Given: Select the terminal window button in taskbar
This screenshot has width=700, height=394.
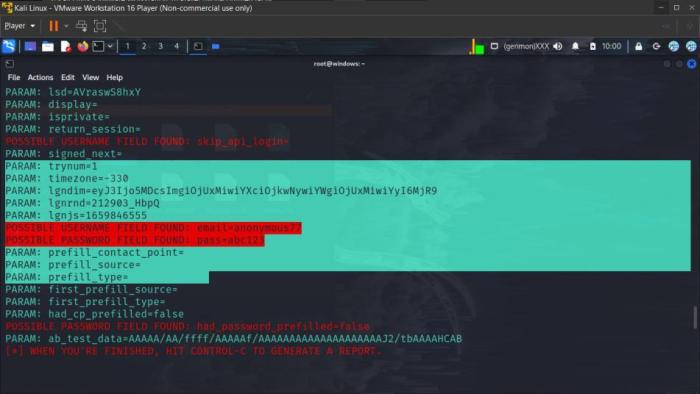Looking at the screenshot, I should coord(198,46).
